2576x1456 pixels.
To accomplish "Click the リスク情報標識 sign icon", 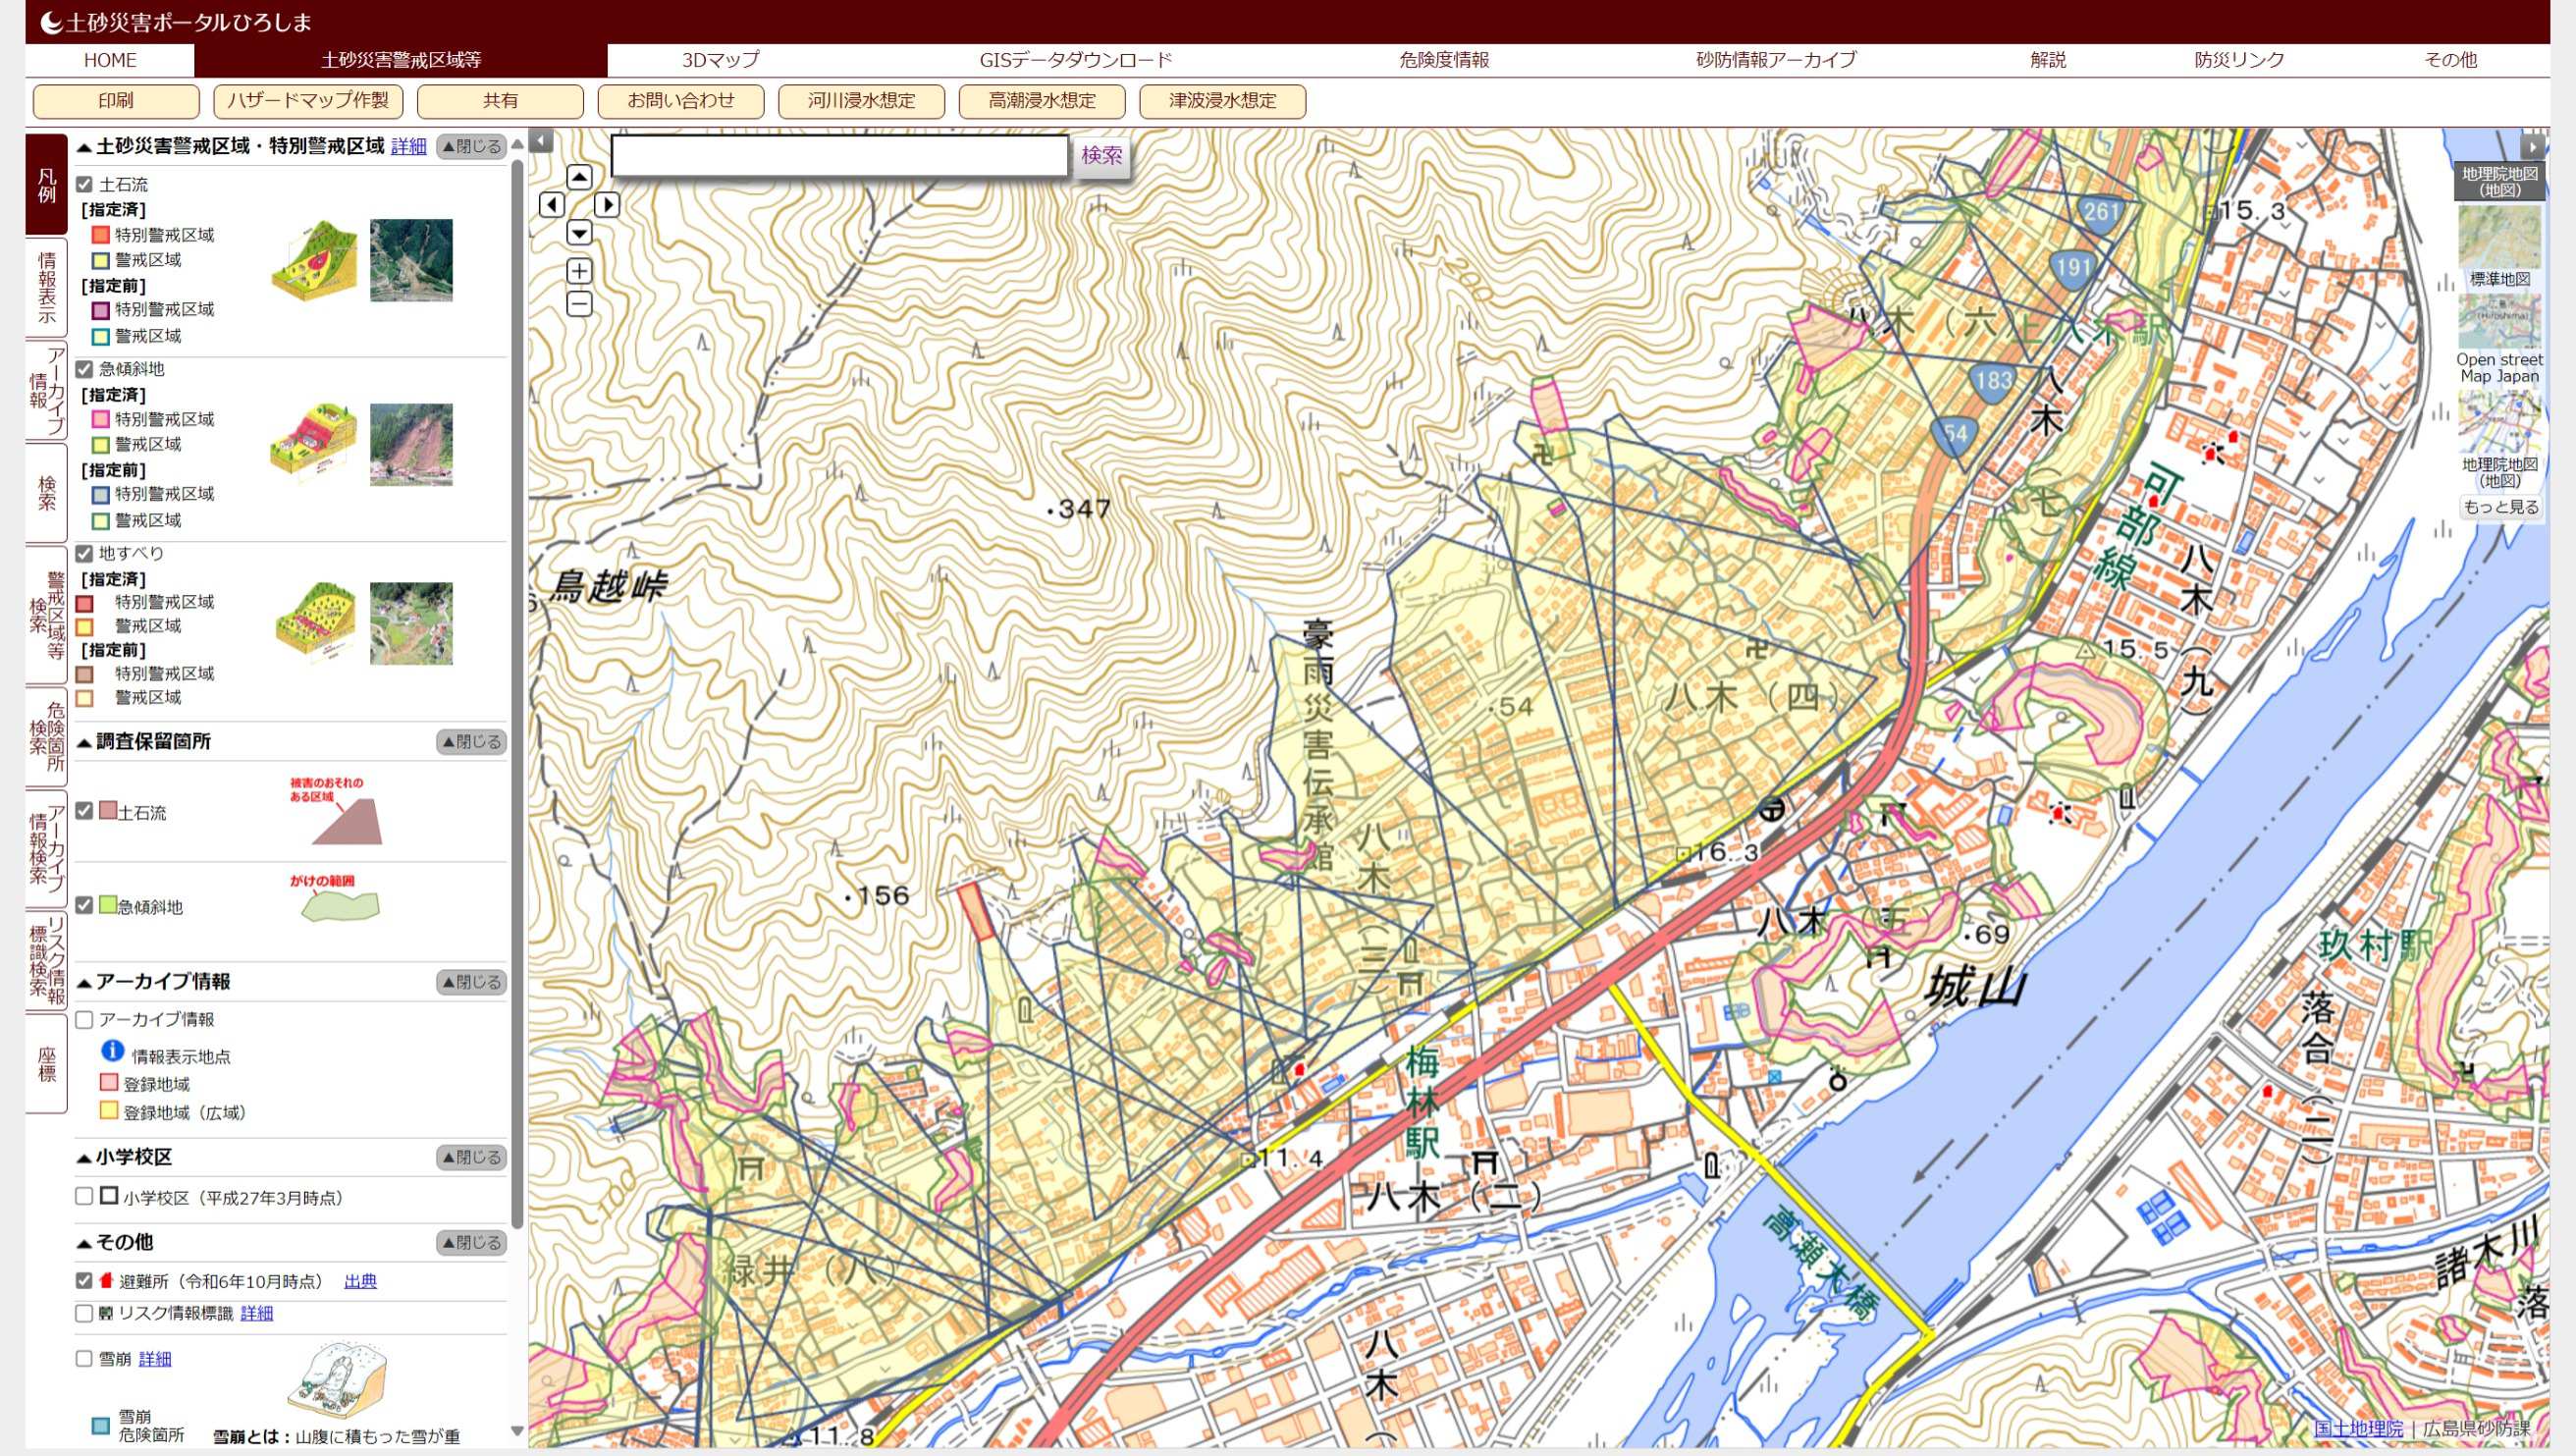I will click(x=106, y=1313).
